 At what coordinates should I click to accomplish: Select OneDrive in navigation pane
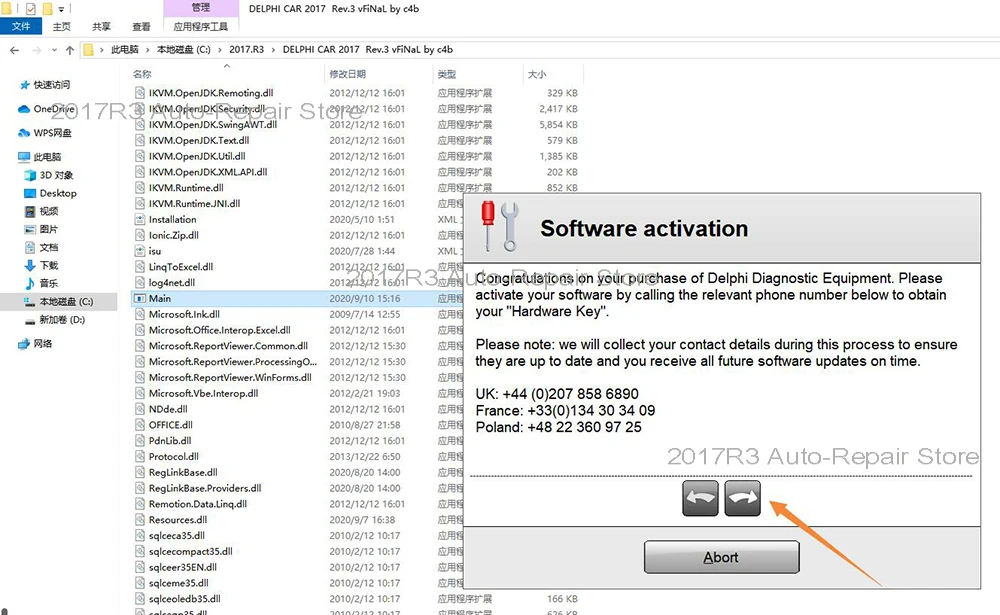point(54,109)
